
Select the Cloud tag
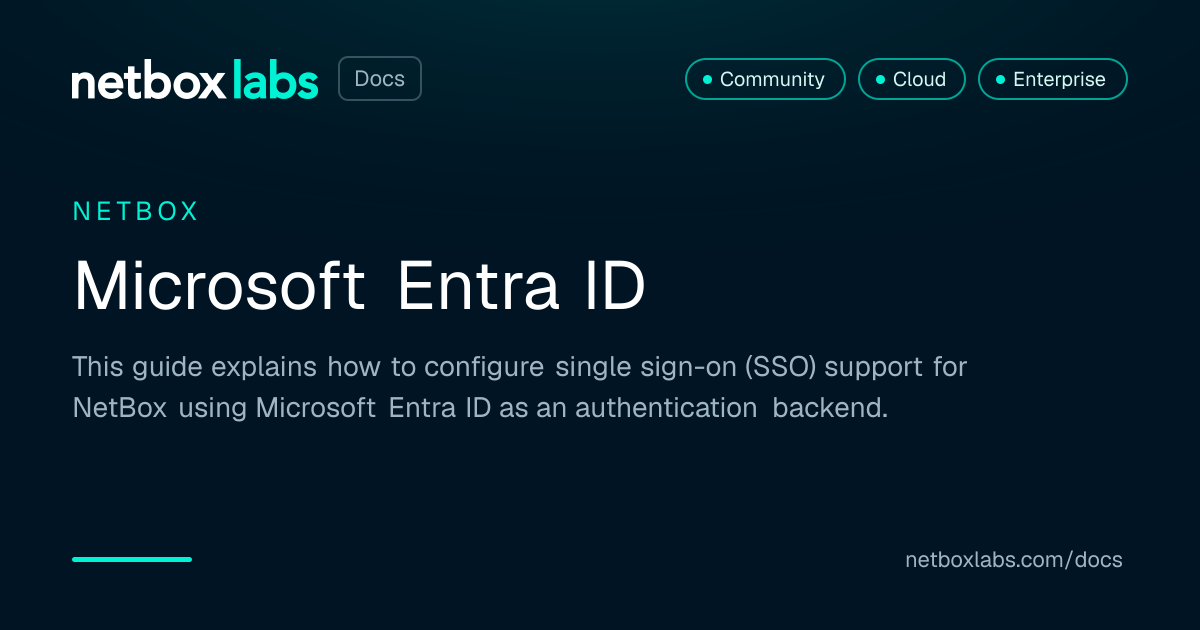pyautogui.click(x=911, y=79)
